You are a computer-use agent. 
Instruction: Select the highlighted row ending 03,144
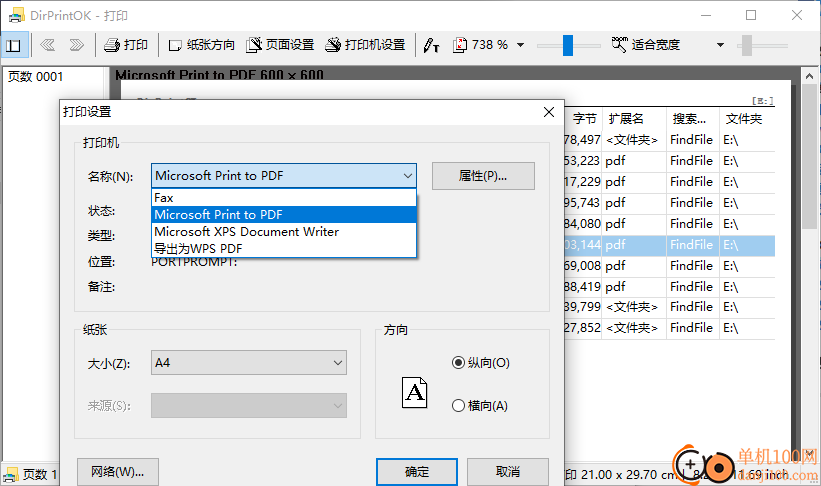(670, 245)
